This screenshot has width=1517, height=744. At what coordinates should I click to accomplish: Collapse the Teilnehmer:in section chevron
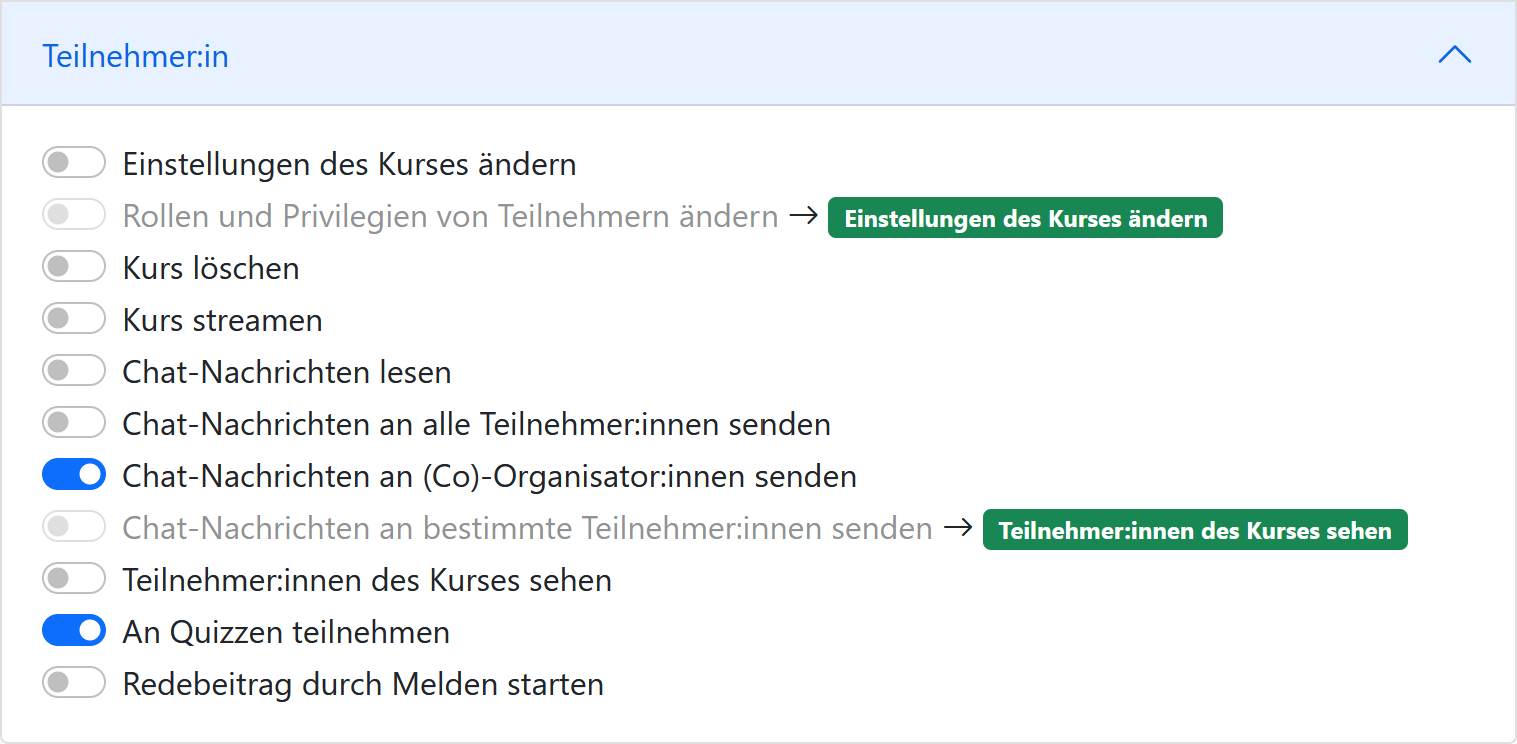pyautogui.click(x=1454, y=55)
